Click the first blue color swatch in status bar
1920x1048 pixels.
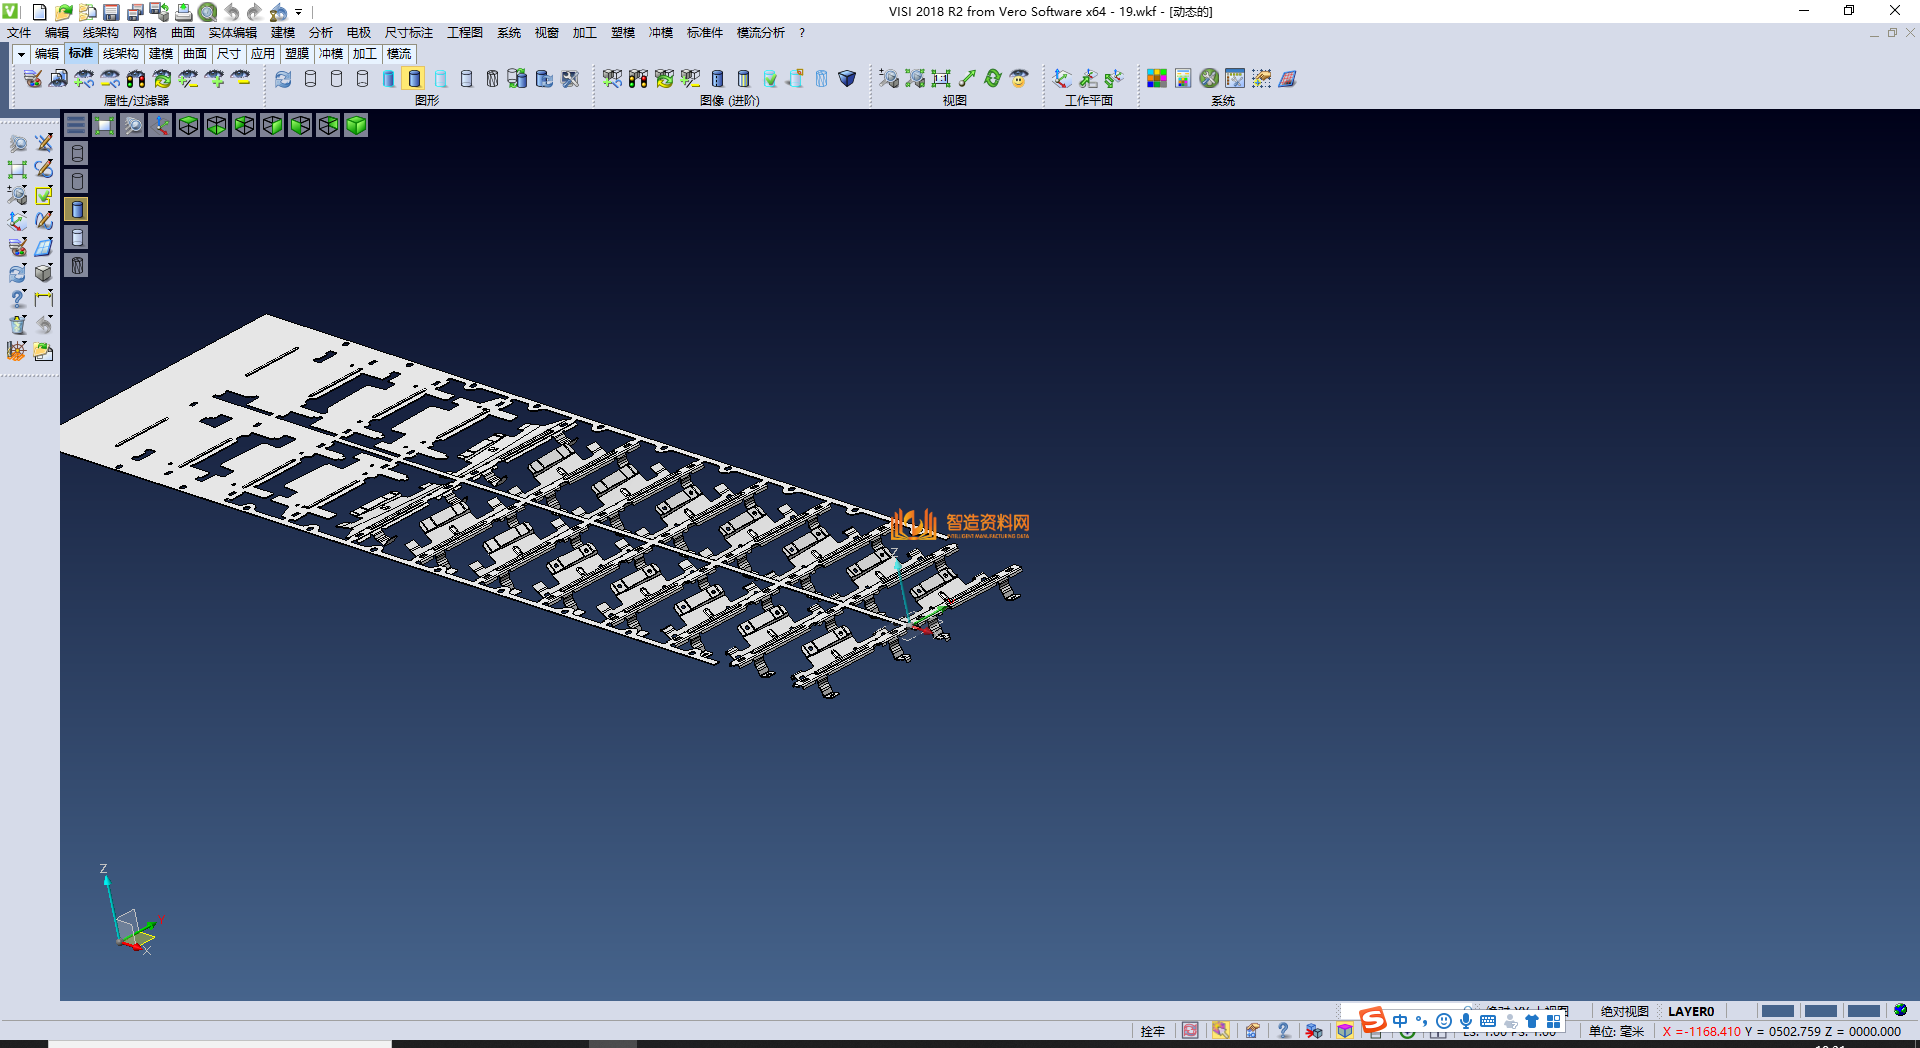[x=1777, y=1011]
